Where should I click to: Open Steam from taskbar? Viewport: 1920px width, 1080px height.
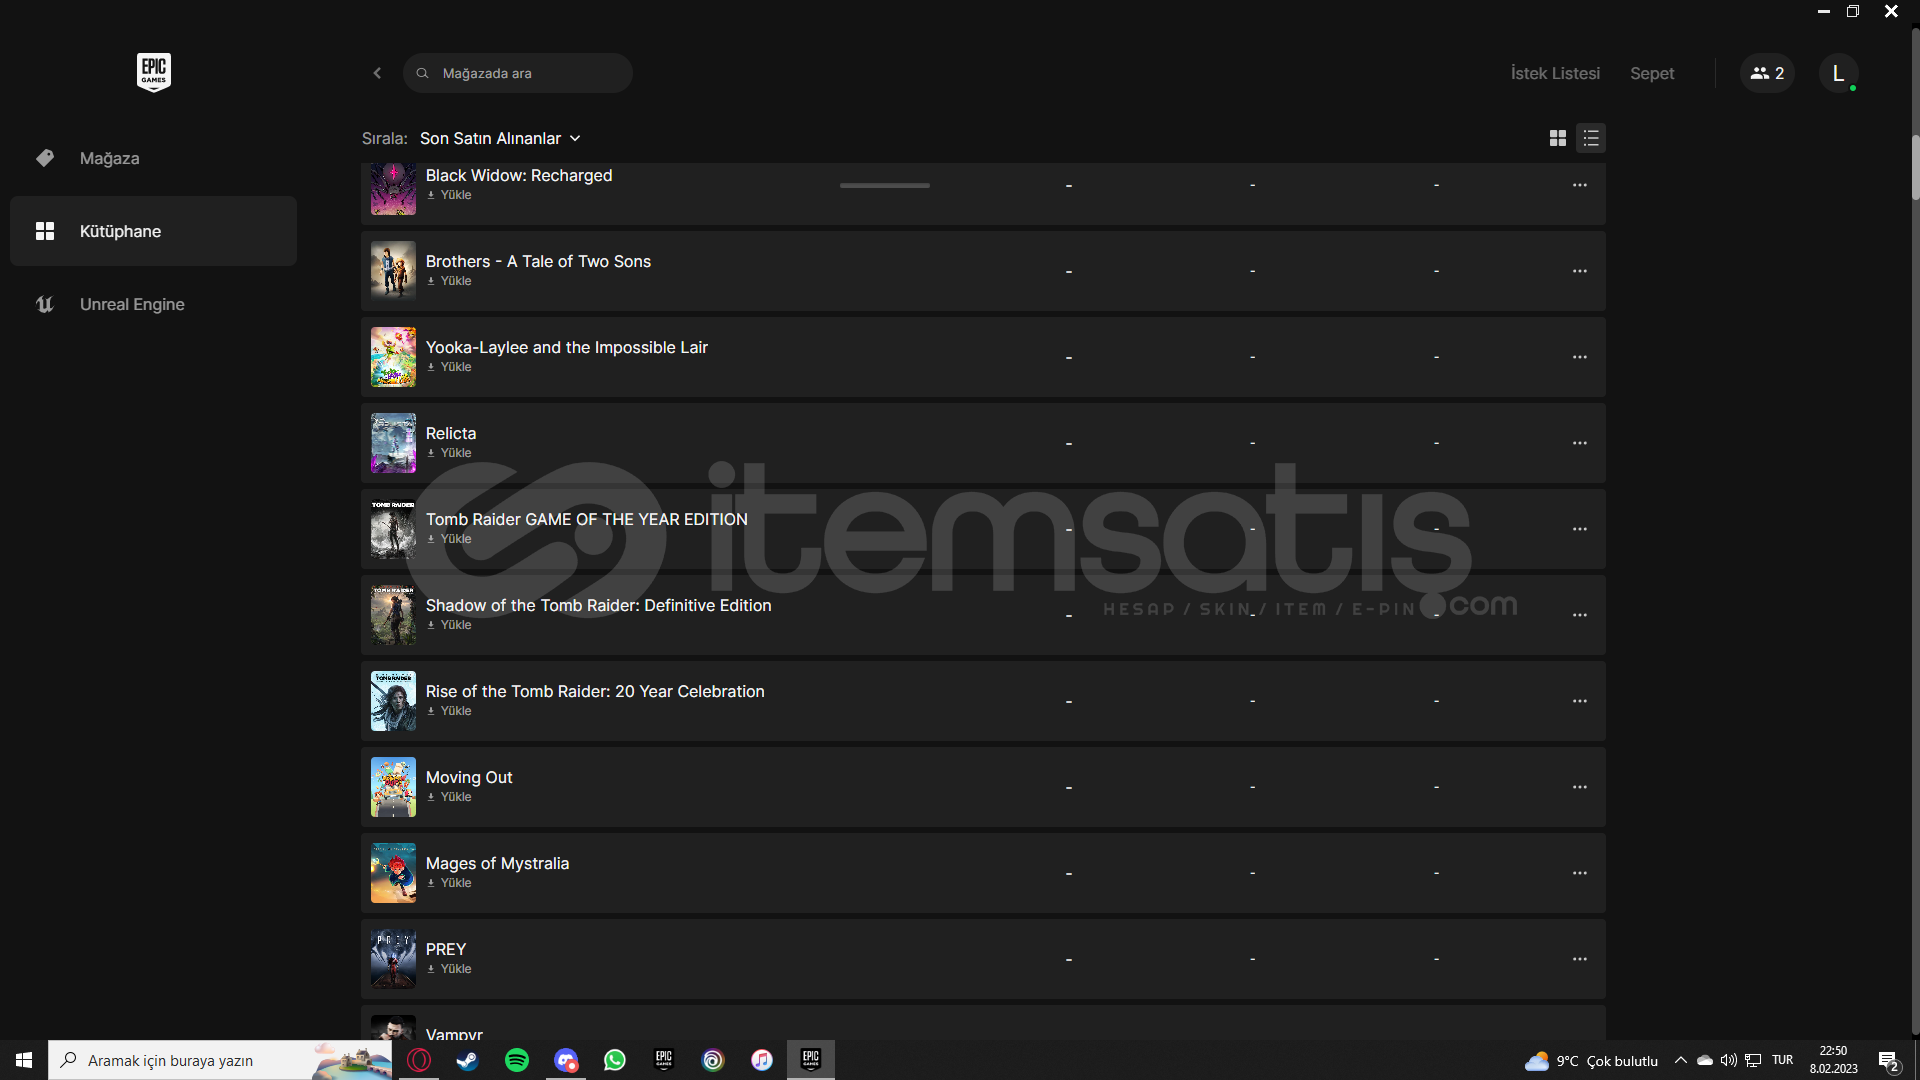(467, 1060)
